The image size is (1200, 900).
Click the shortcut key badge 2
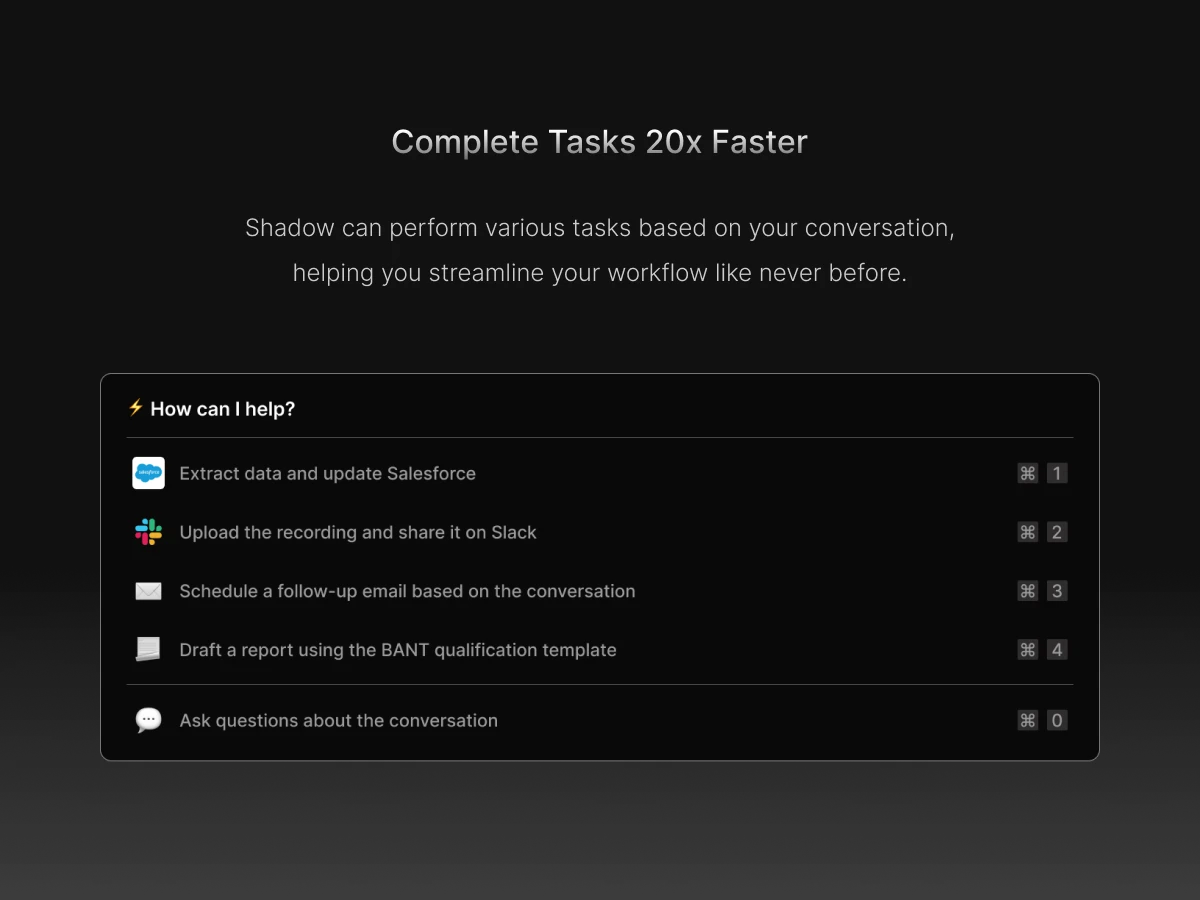point(1057,532)
